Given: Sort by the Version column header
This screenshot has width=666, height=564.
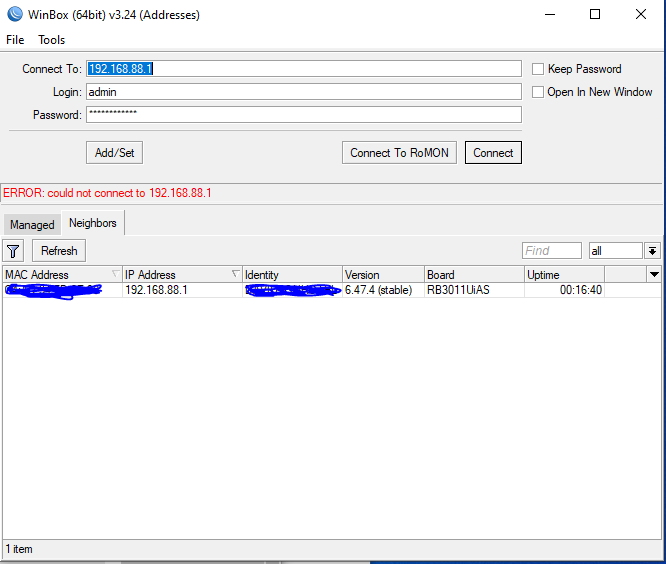Looking at the screenshot, I should (383, 274).
